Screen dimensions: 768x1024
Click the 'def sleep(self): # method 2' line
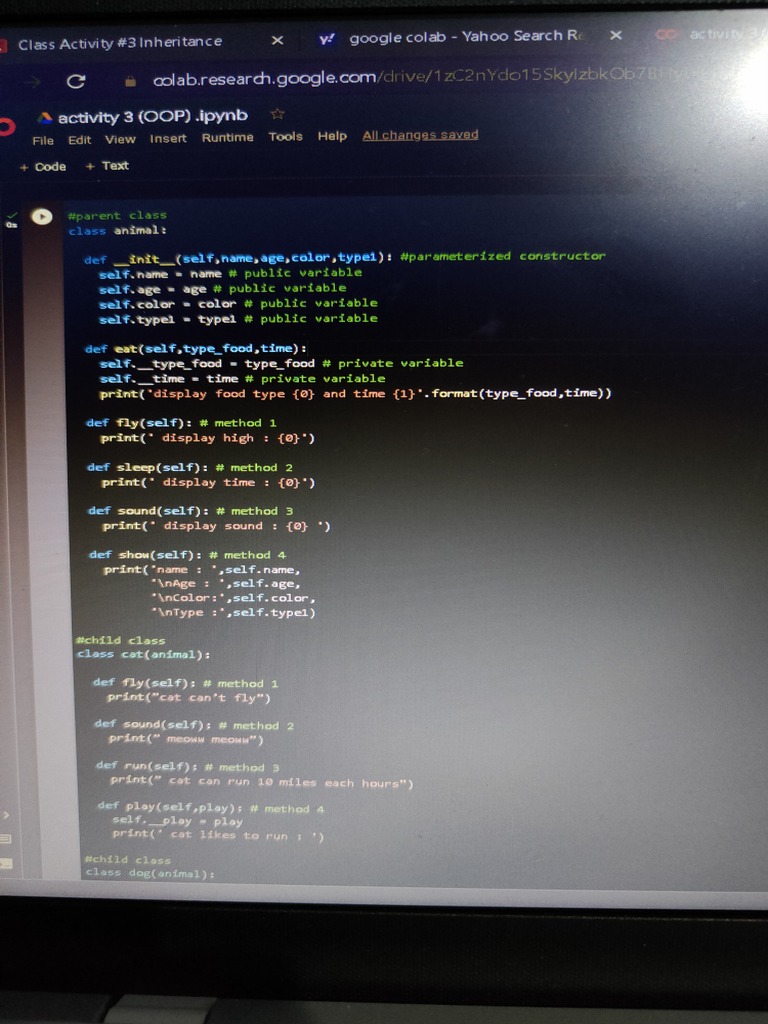point(189,468)
